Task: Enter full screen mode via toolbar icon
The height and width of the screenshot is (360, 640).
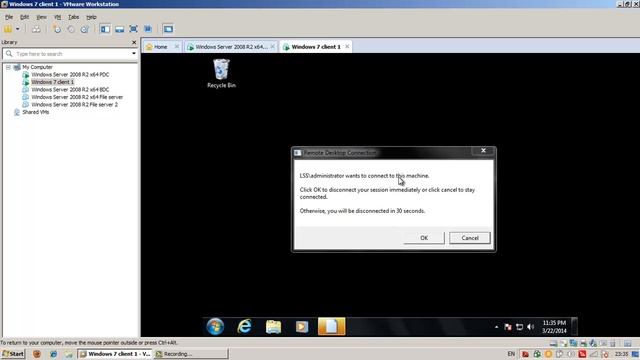Action: (x=133, y=29)
